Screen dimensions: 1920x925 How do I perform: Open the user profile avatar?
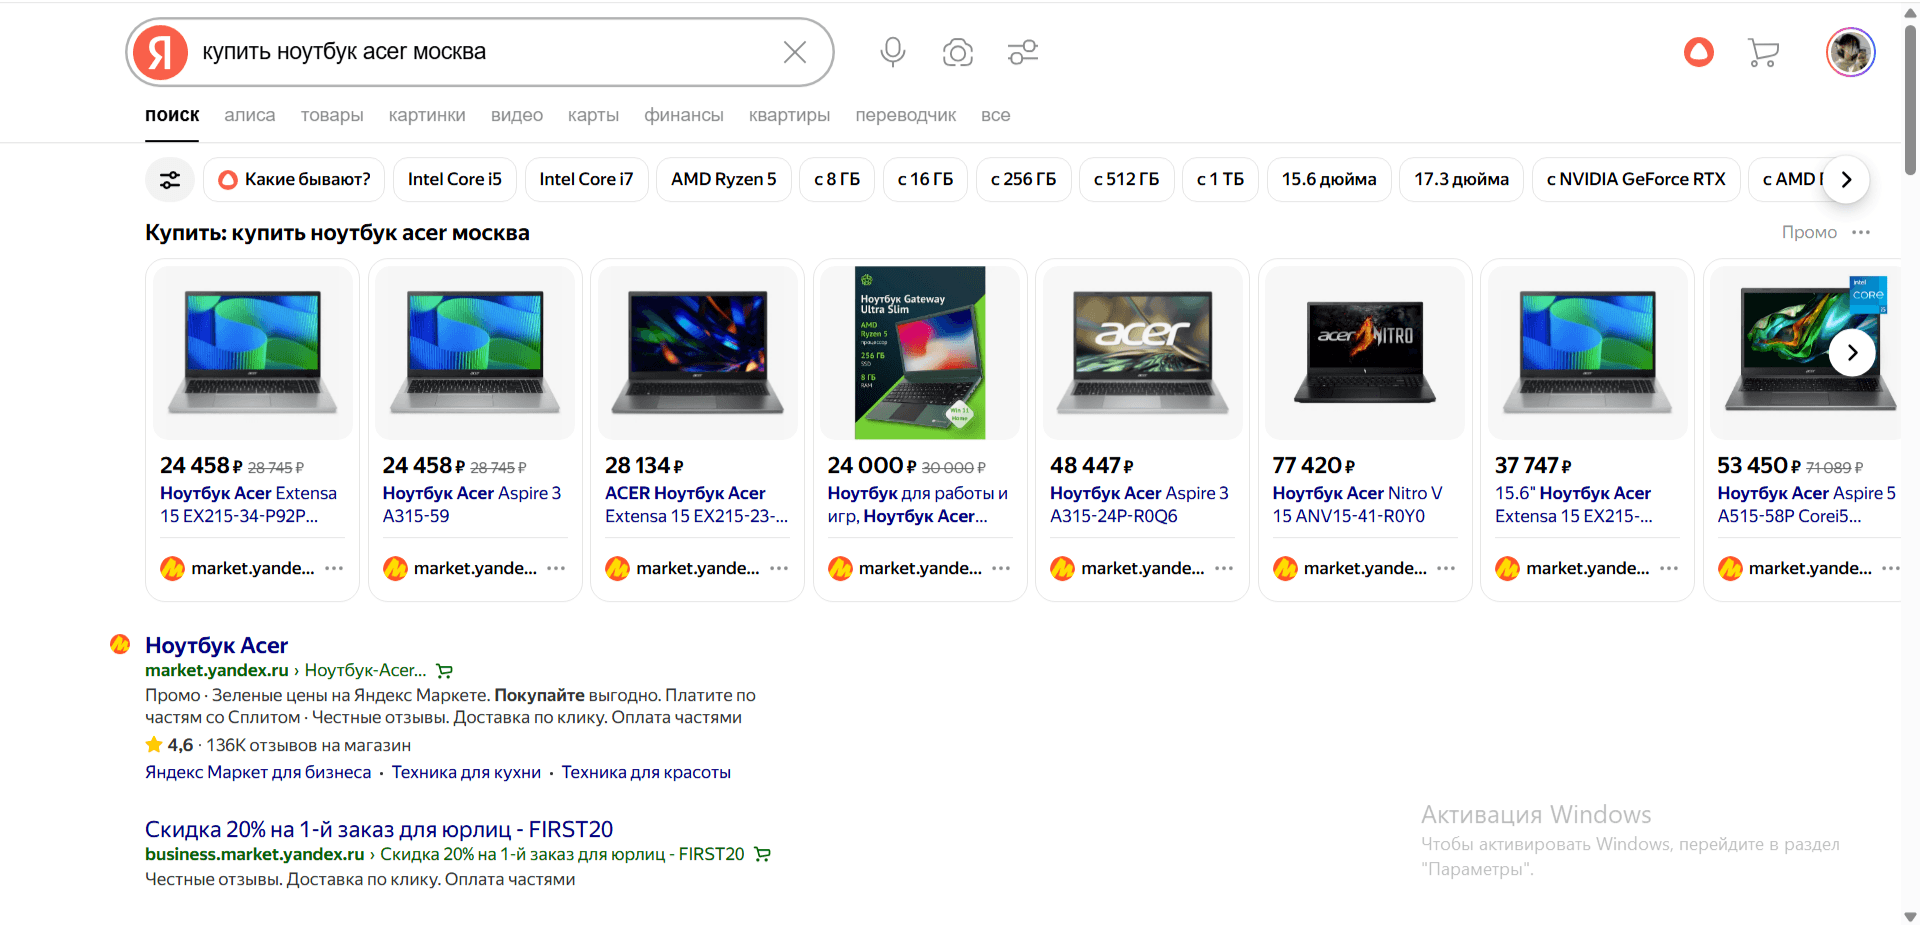[x=1850, y=52]
